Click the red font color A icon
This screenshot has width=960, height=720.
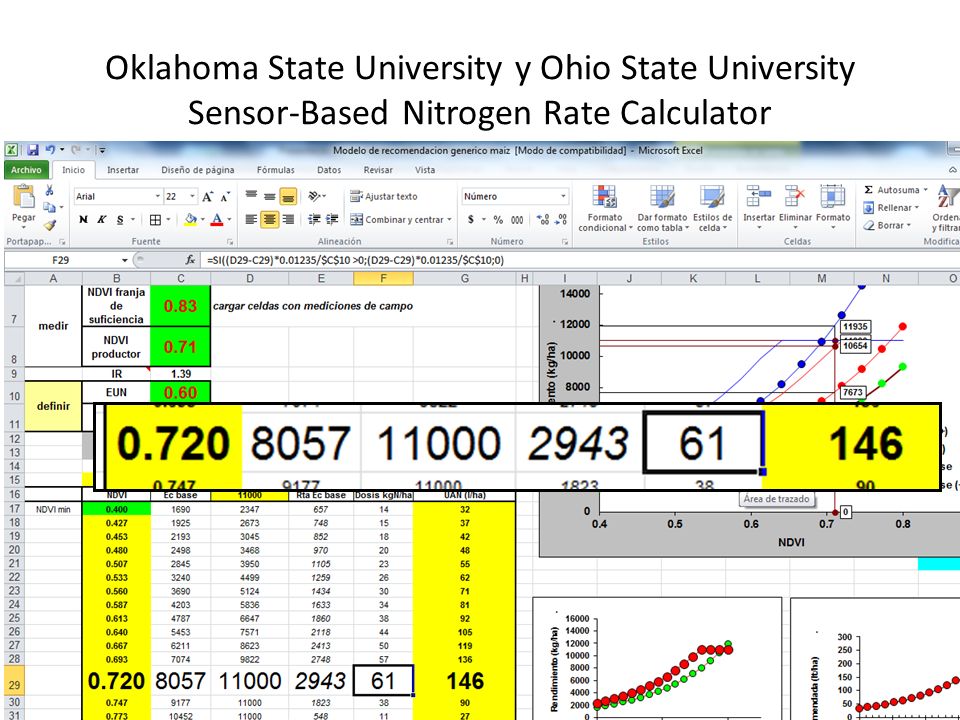pos(217,219)
